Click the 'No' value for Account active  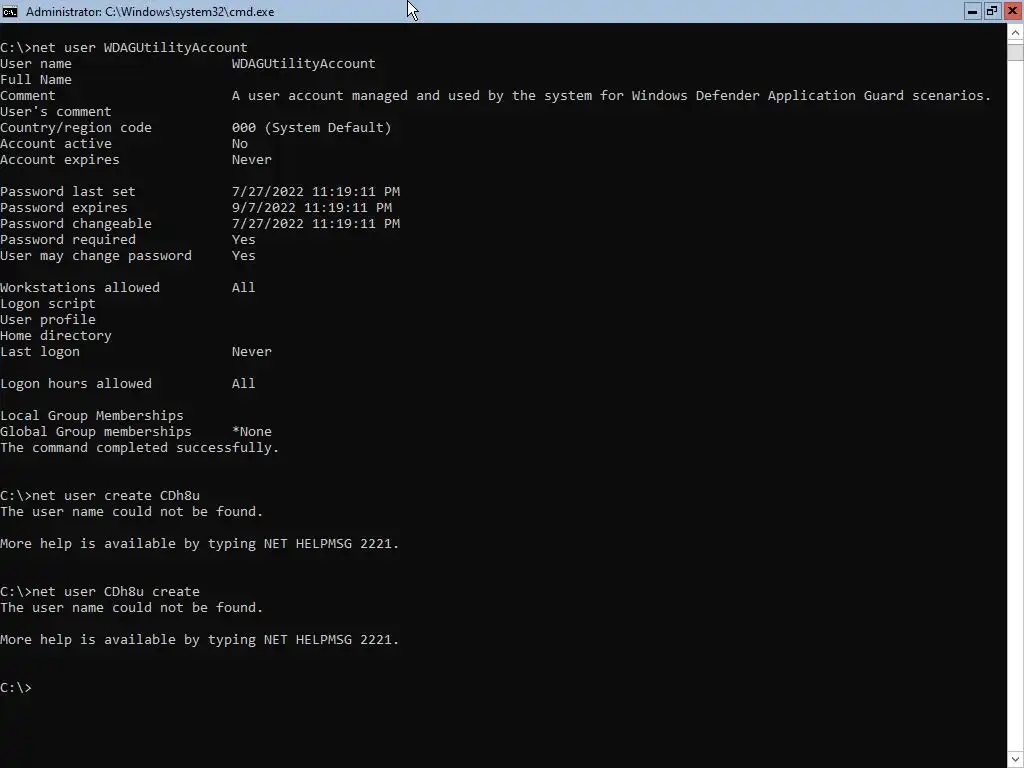click(240, 144)
